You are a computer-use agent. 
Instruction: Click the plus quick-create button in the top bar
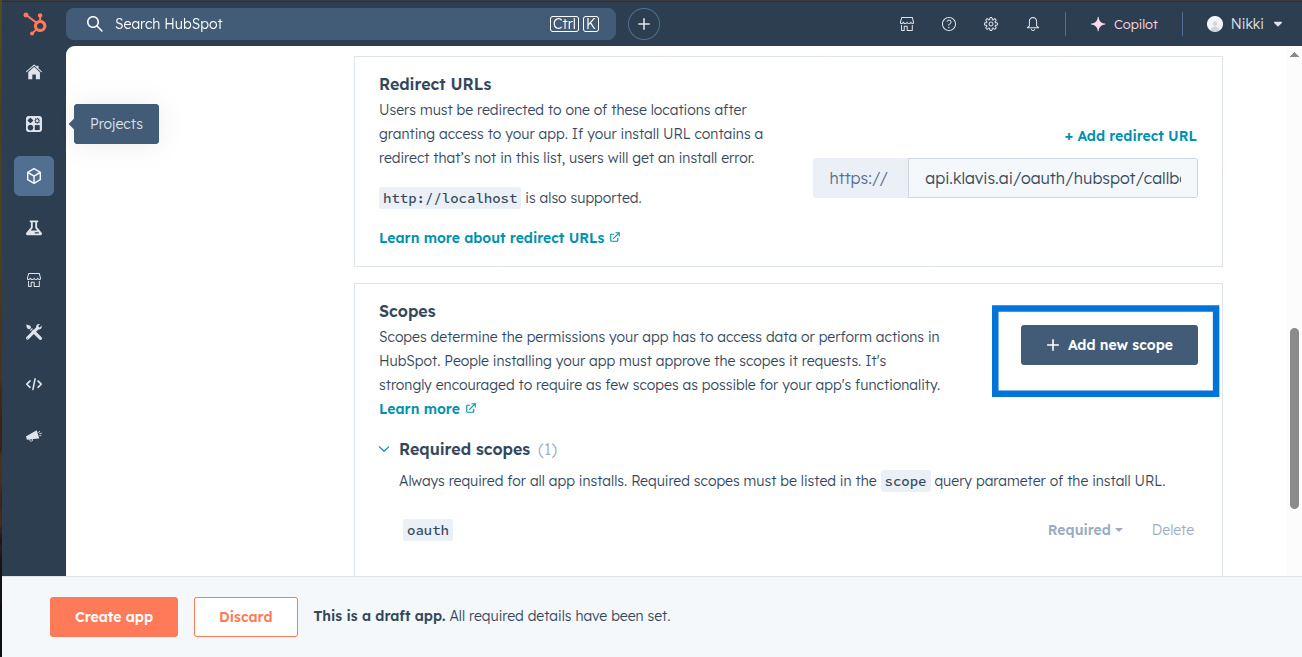(x=644, y=24)
